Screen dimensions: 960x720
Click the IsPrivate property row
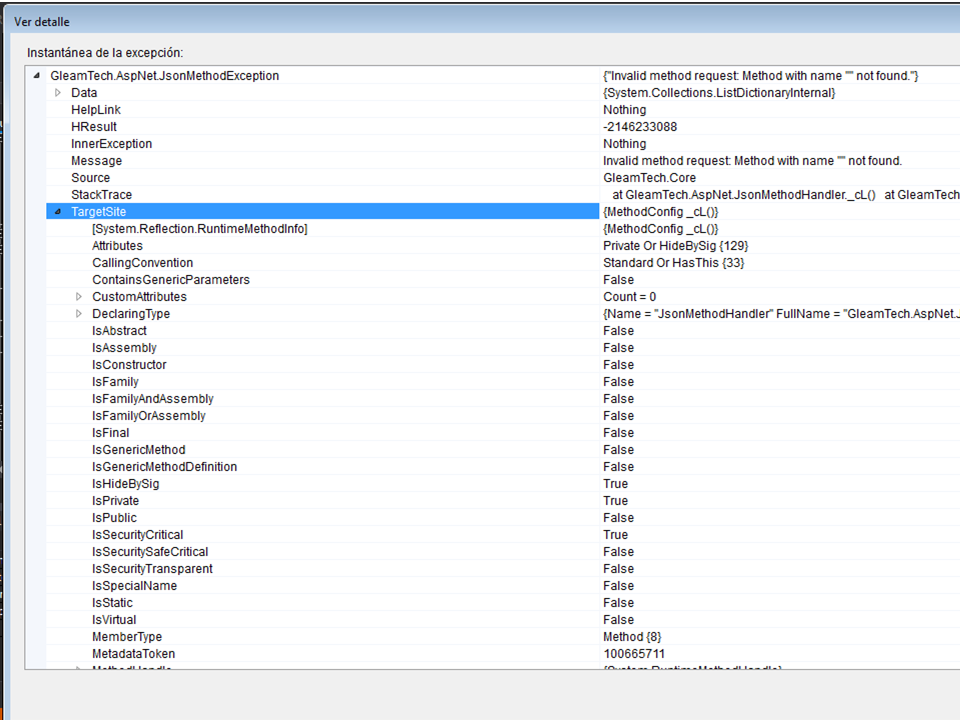(115, 501)
